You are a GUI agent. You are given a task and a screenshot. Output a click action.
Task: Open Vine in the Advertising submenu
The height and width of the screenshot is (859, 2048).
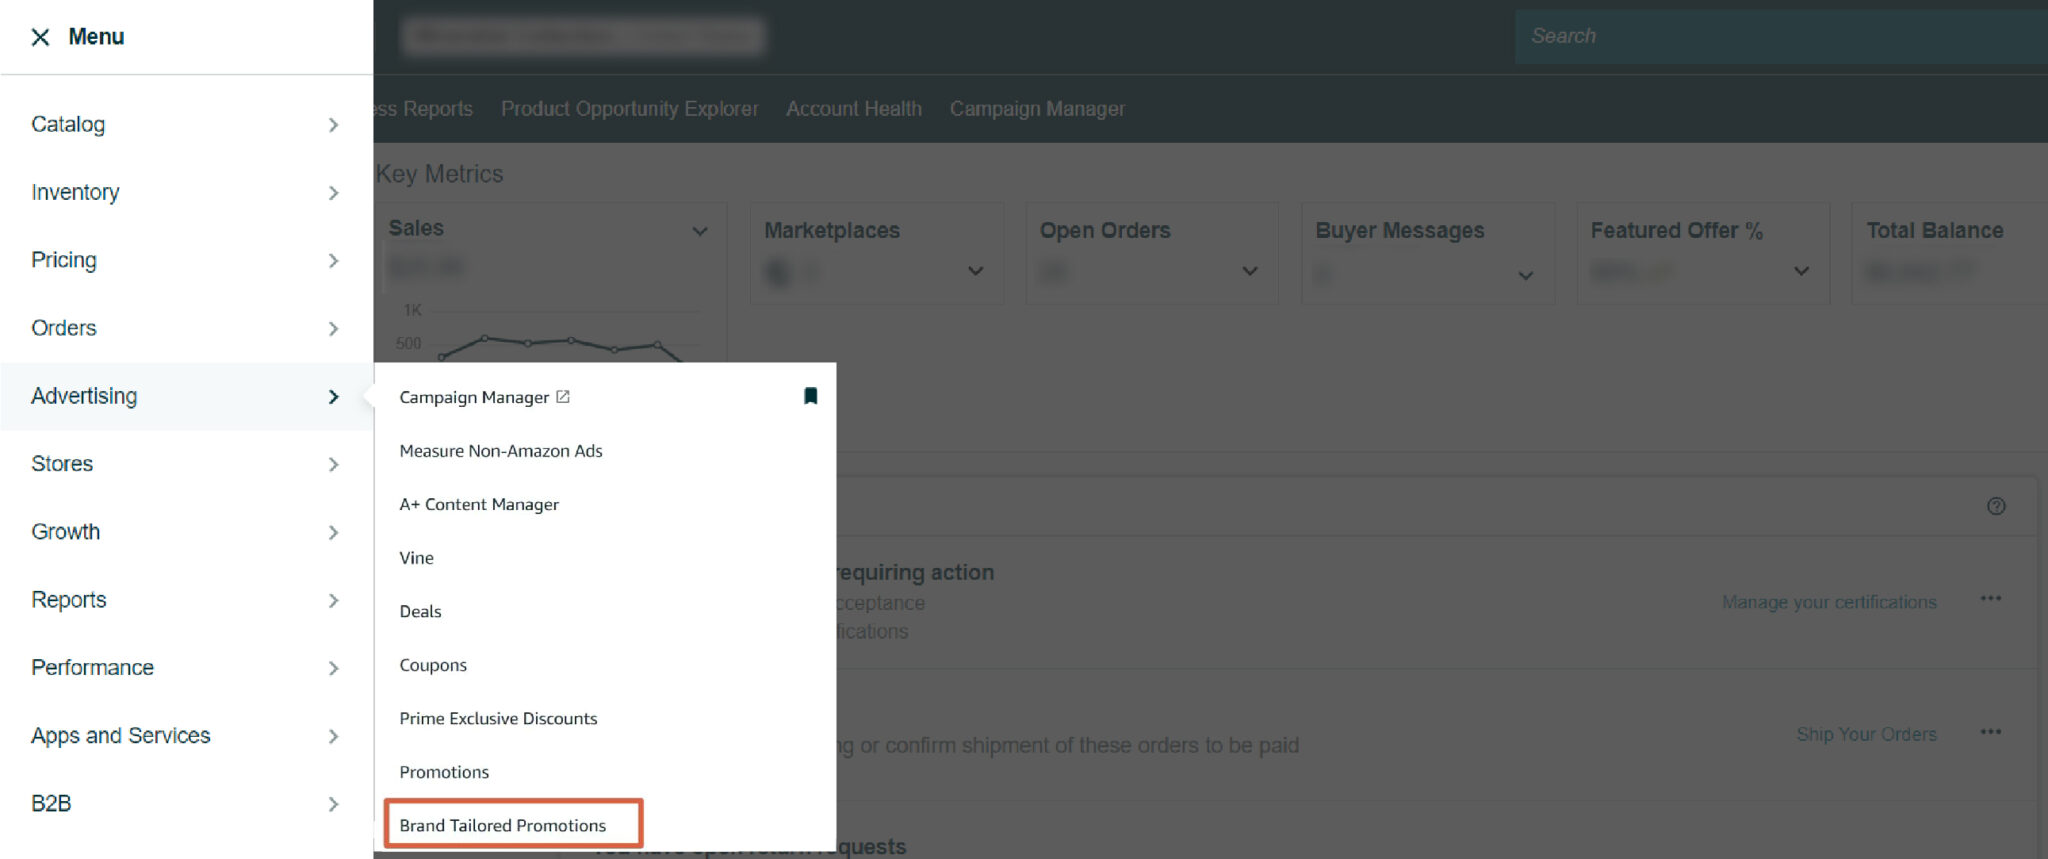(416, 558)
